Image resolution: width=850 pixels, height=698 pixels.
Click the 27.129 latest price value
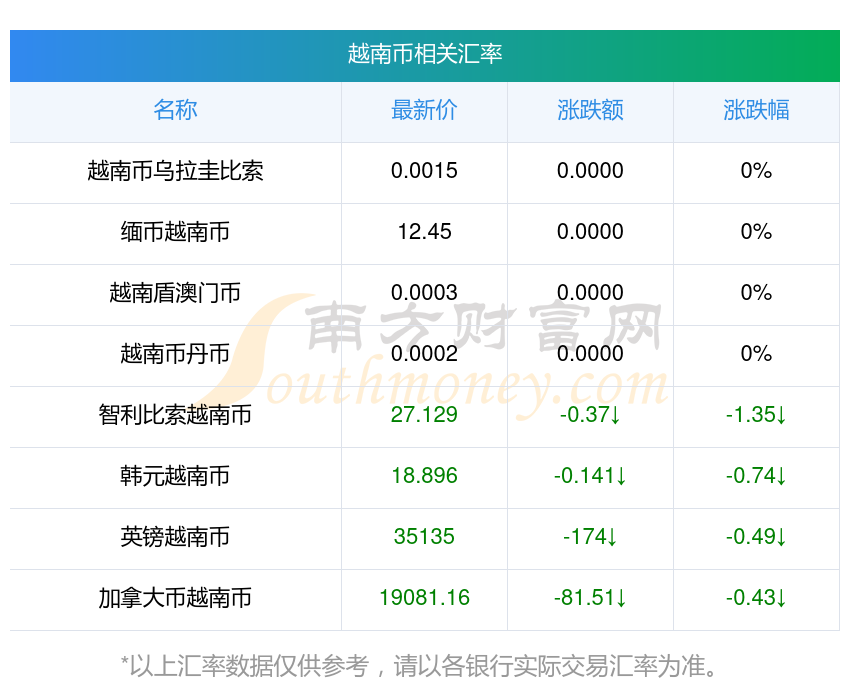424,415
